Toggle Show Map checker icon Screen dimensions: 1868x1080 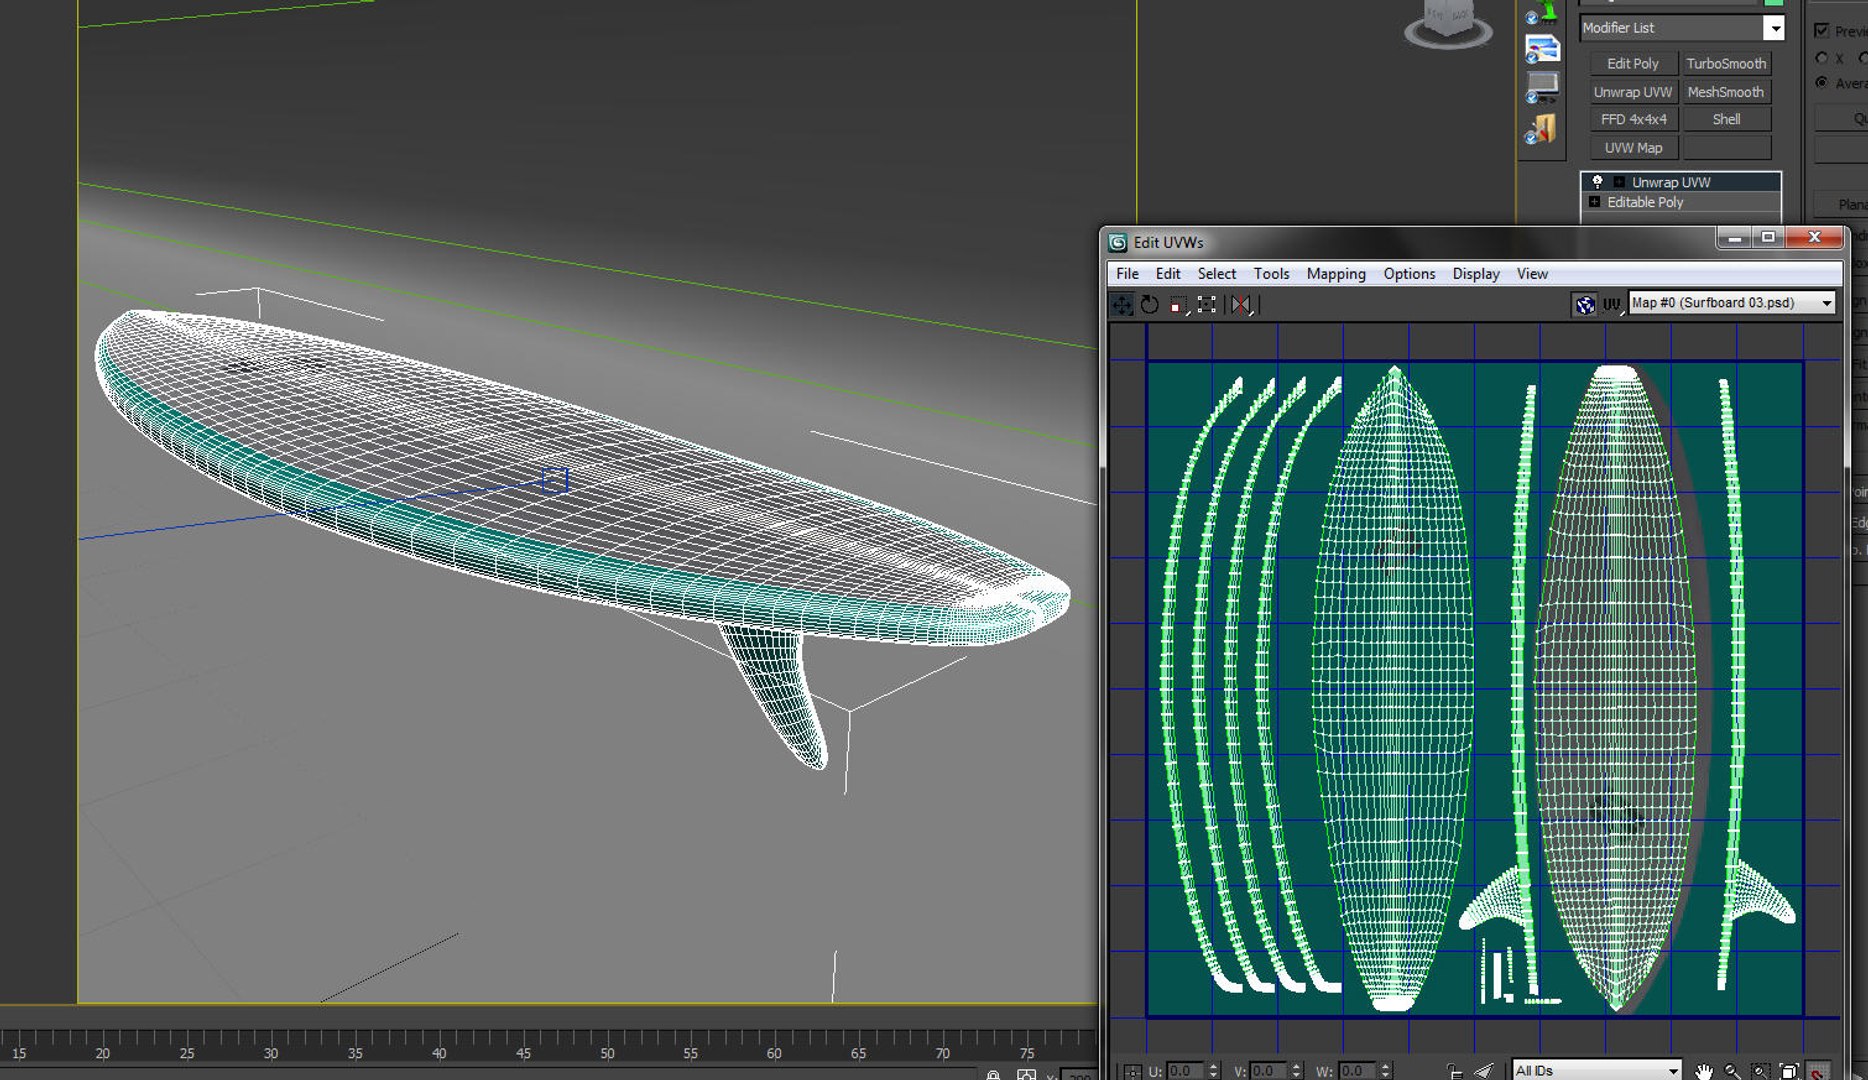click(x=1585, y=304)
